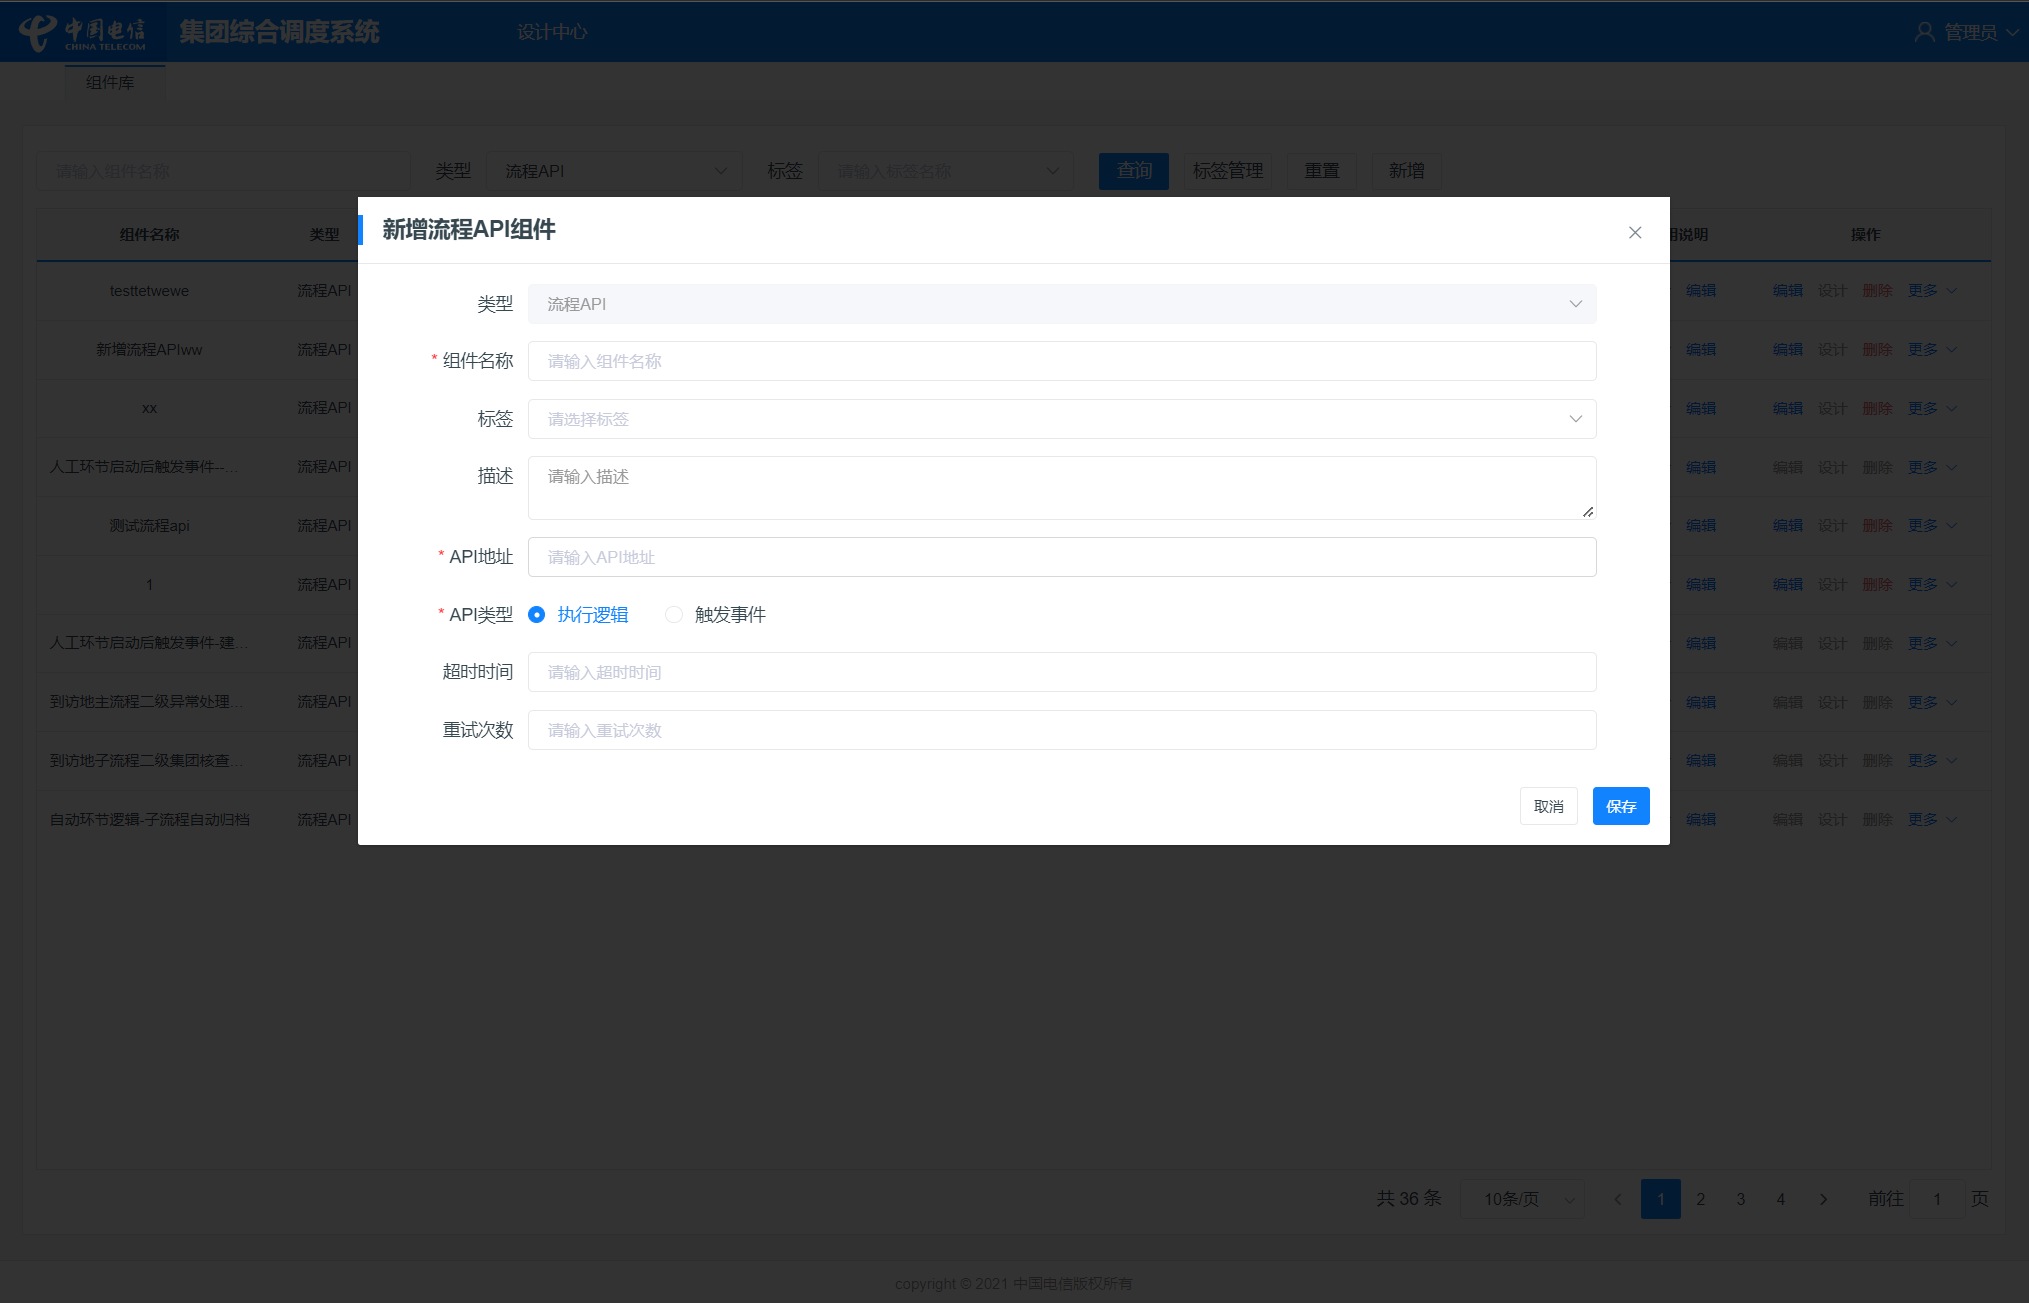
Task: Click the 取消 button
Action: click(x=1548, y=806)
